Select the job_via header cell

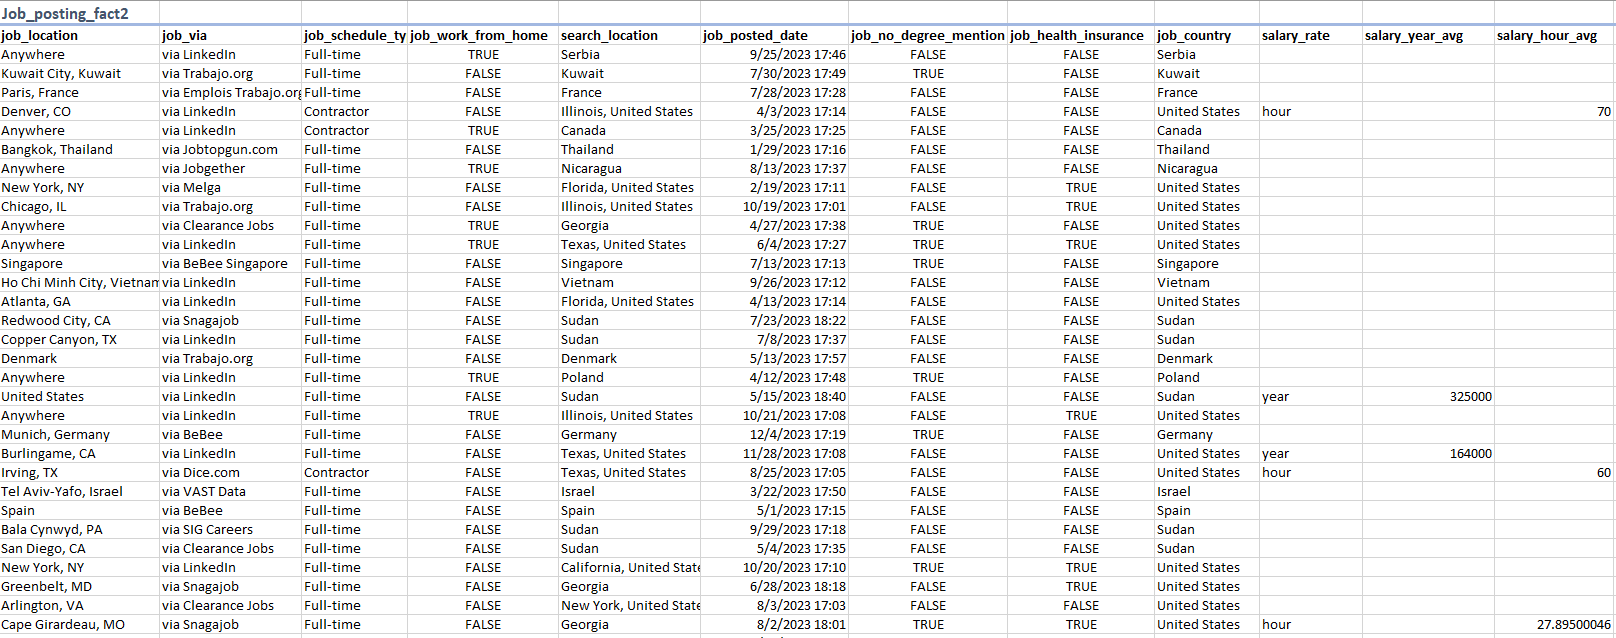click(231, 35)
